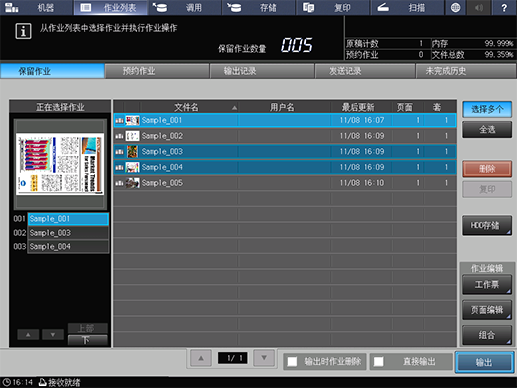Viewport: 517px width, 388px height.
Task: Switch to the 预约作业 tab
Action: (157, 71)
